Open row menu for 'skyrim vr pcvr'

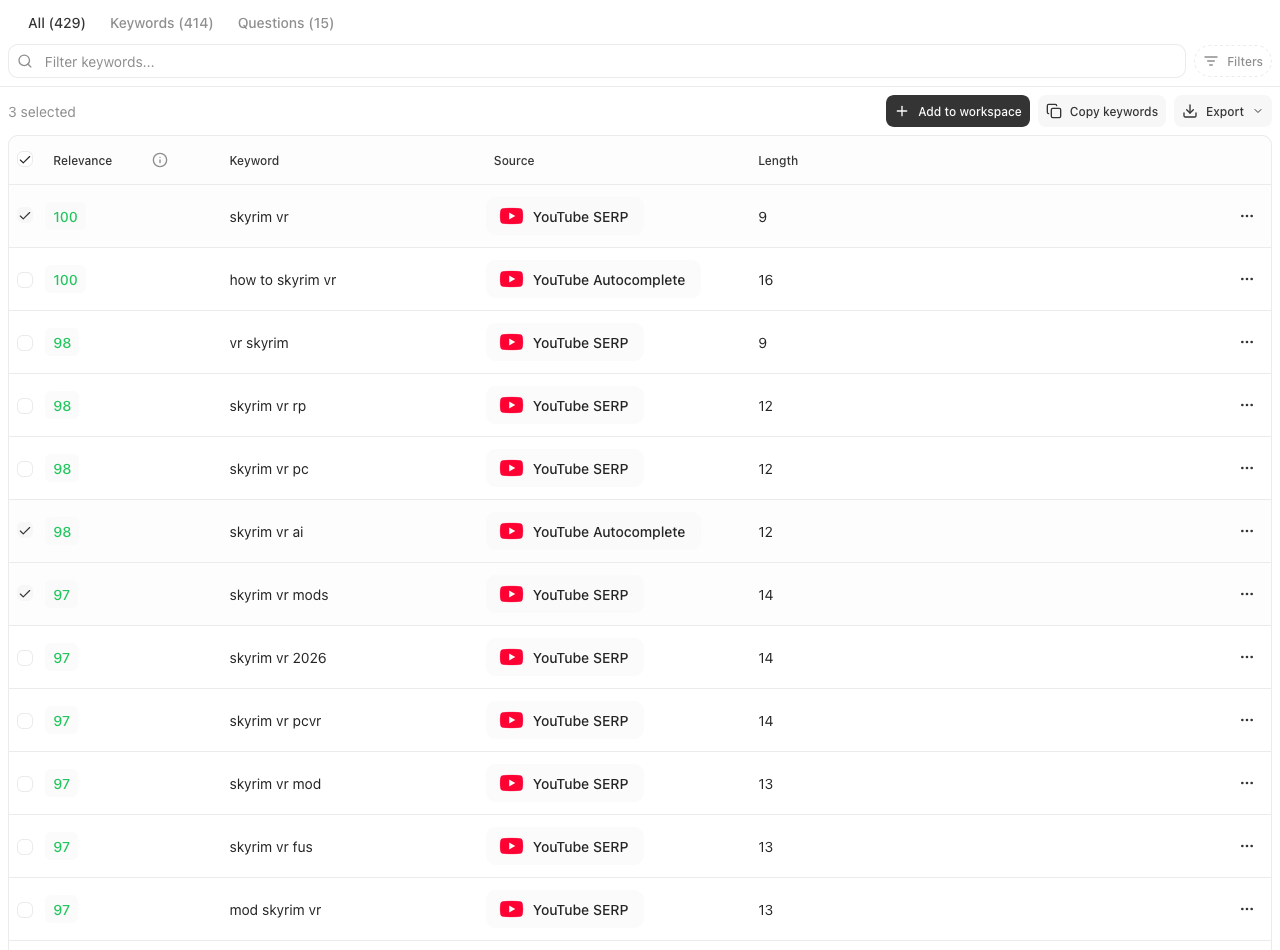click(1246, 720)
